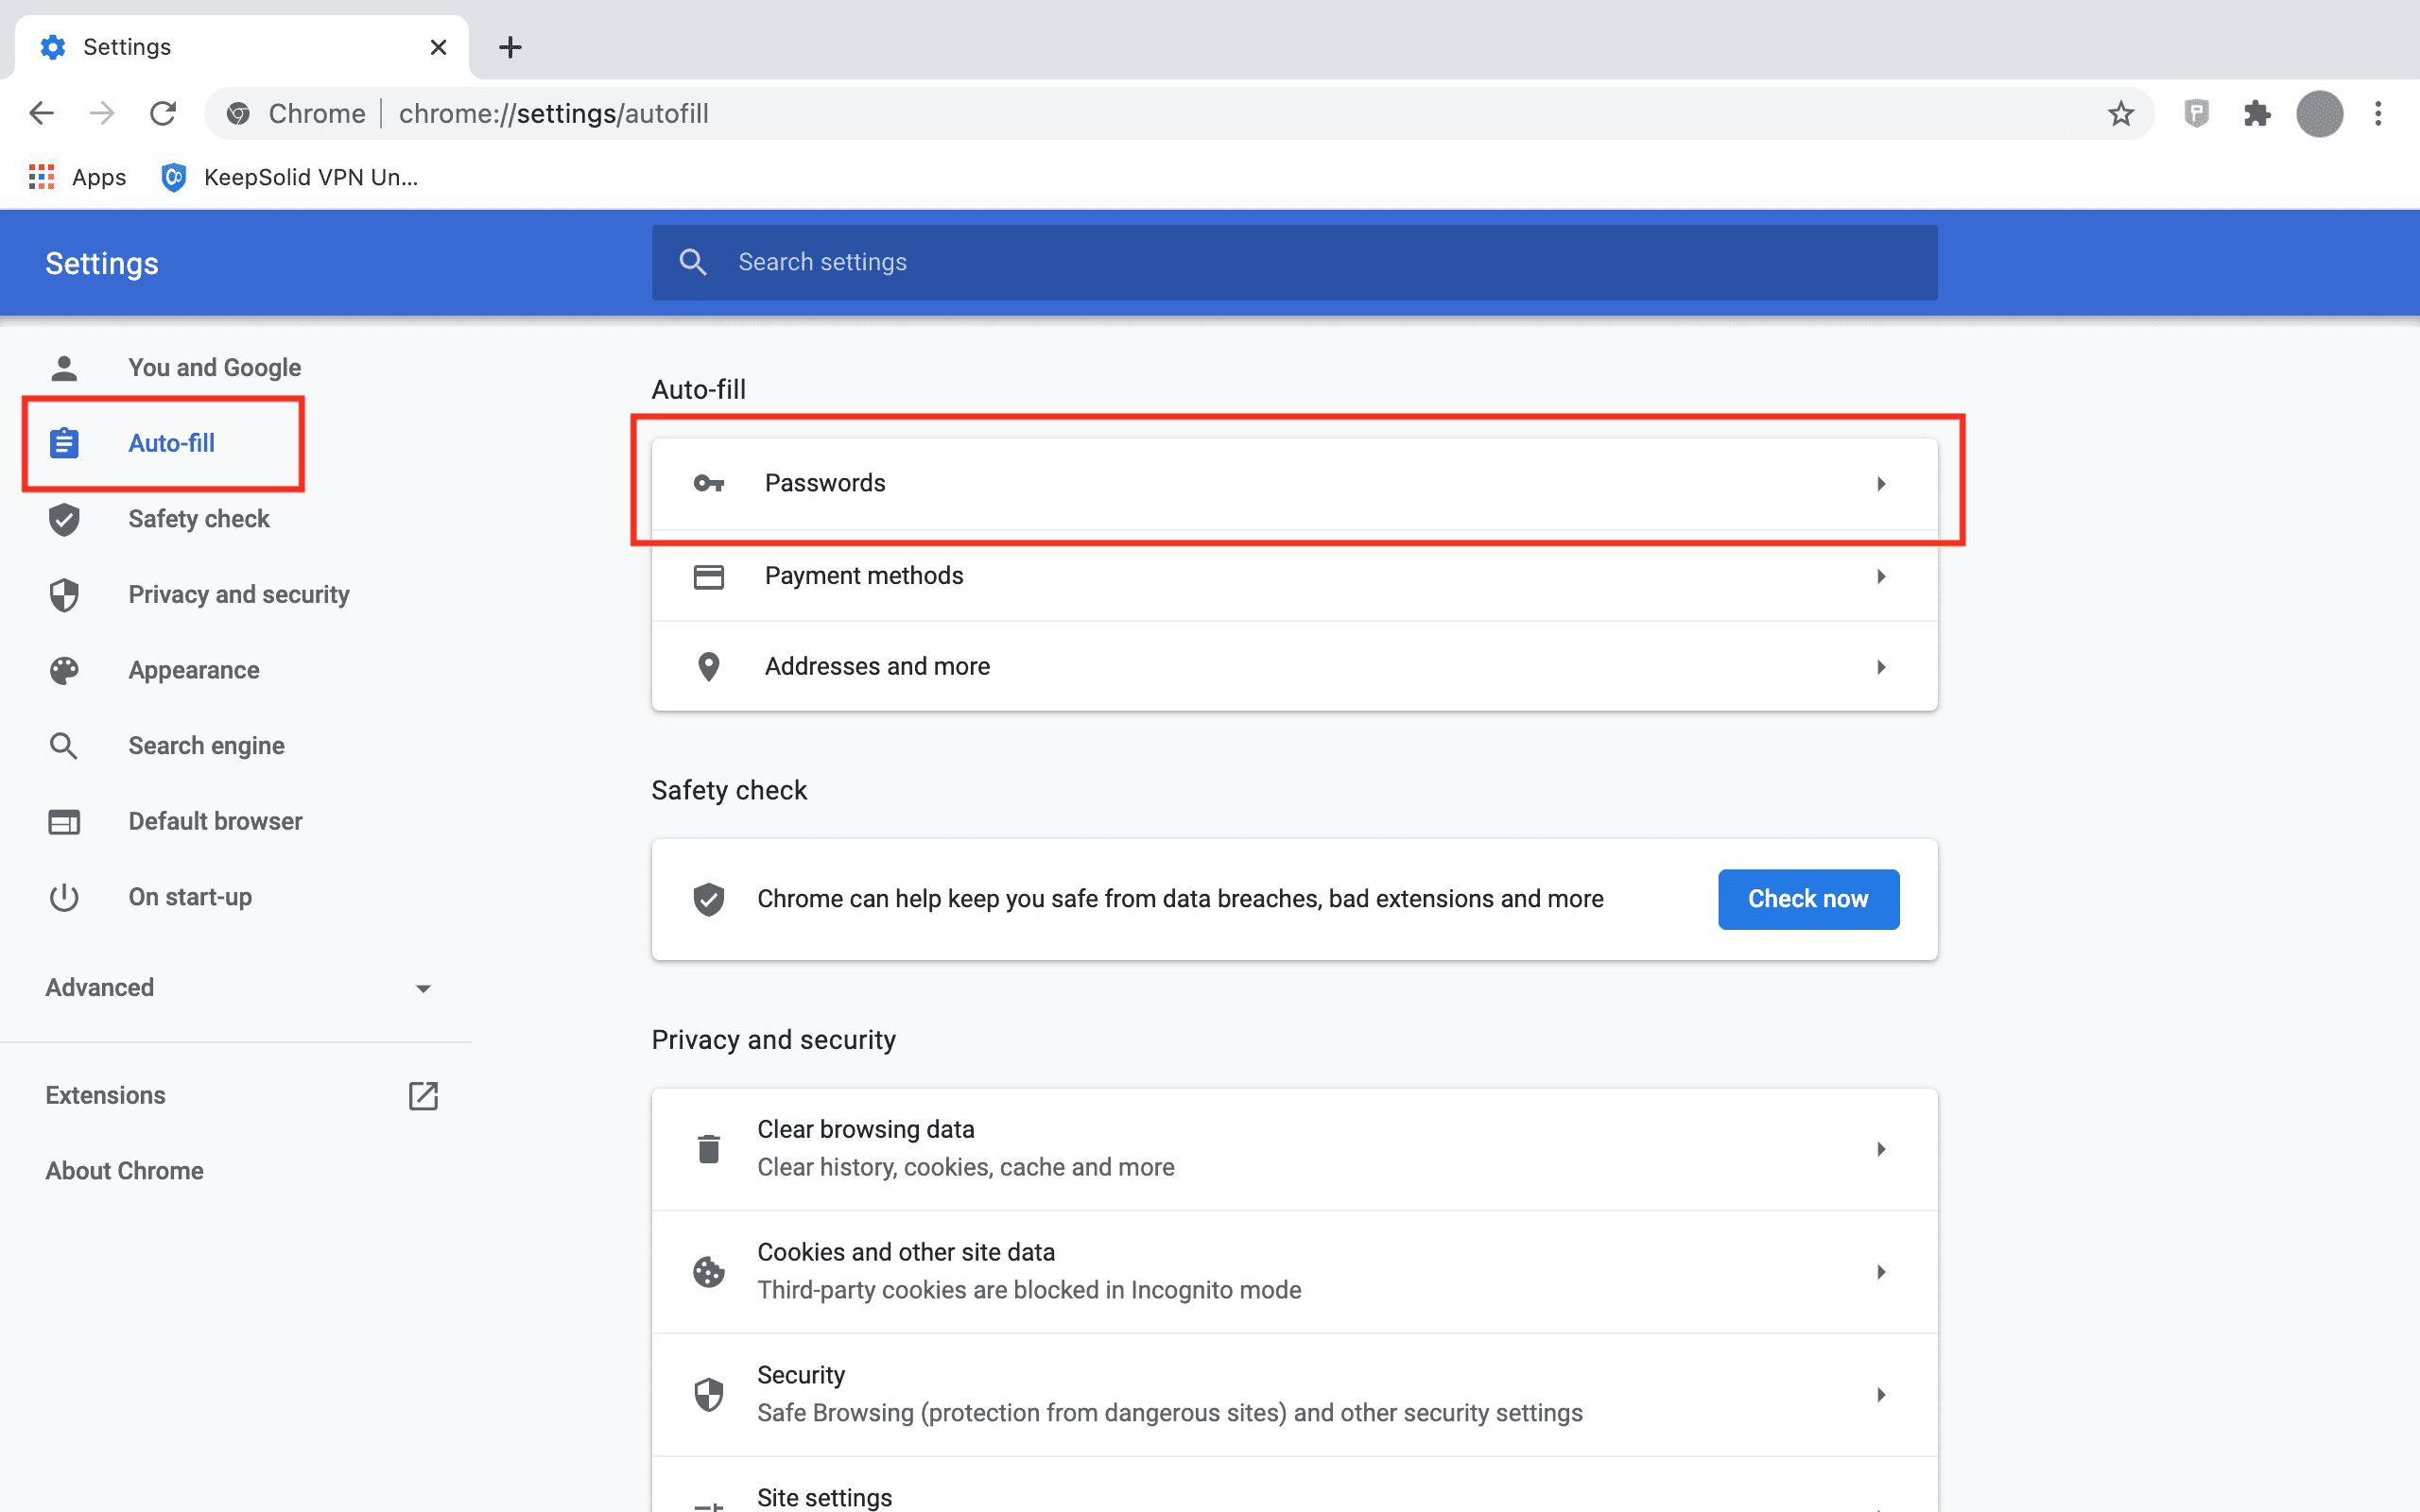Open the Extensions puzzle icon
This screenshot has height=1512, width=2420.
tap(2257, 113)
